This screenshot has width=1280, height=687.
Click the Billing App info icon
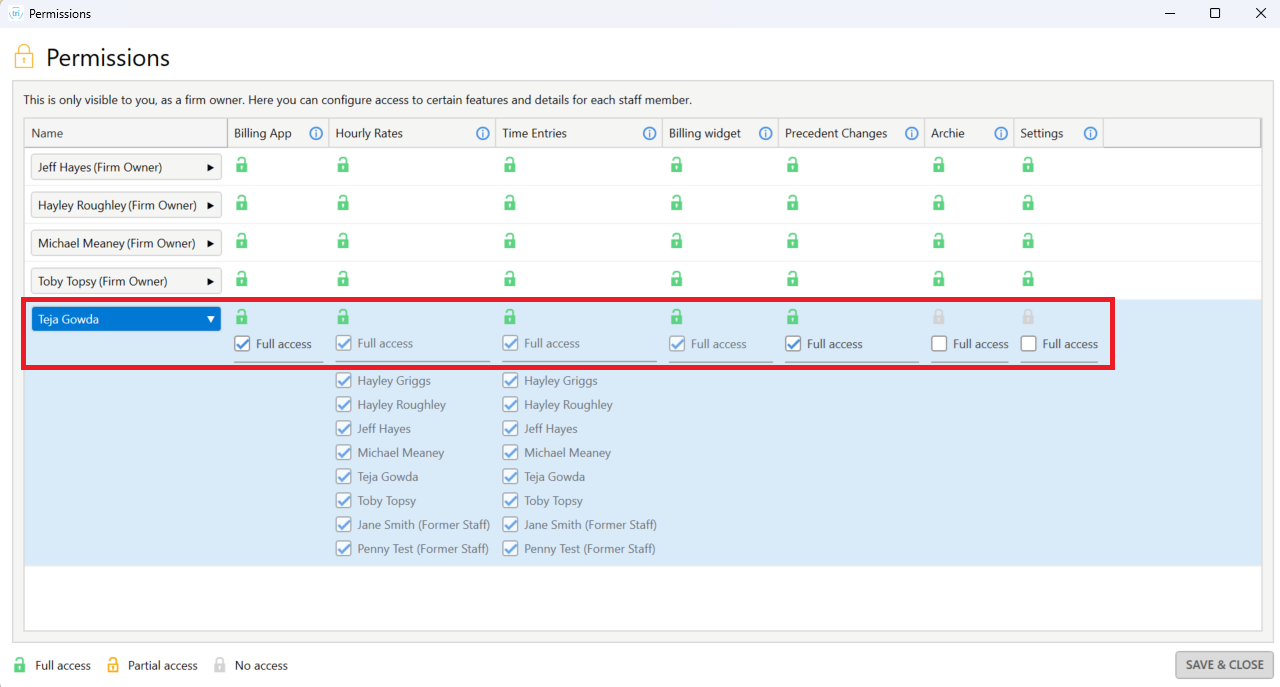(x=316, y=133)
